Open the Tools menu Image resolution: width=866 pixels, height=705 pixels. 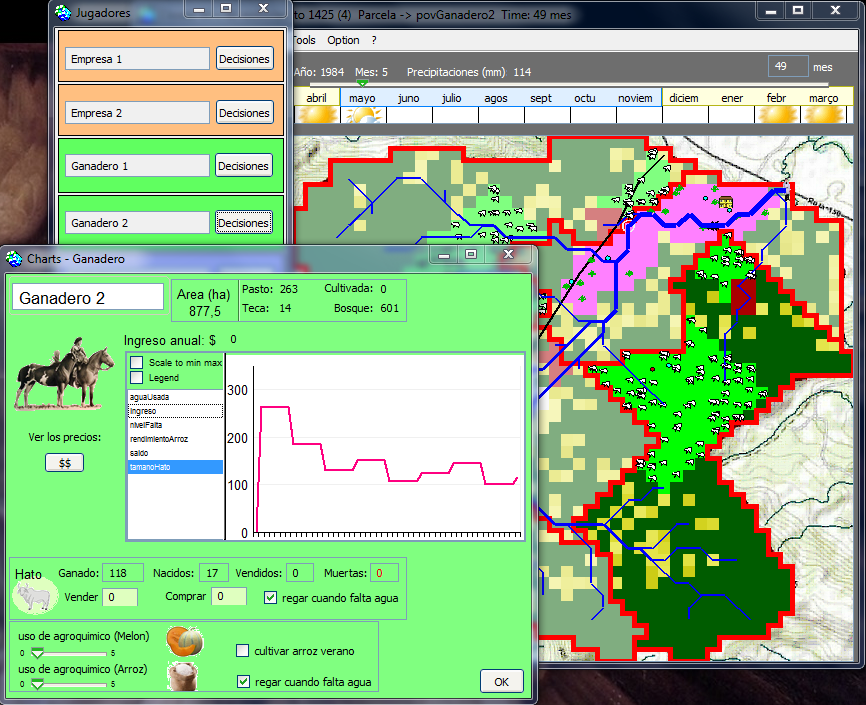(x=303, y=41)
